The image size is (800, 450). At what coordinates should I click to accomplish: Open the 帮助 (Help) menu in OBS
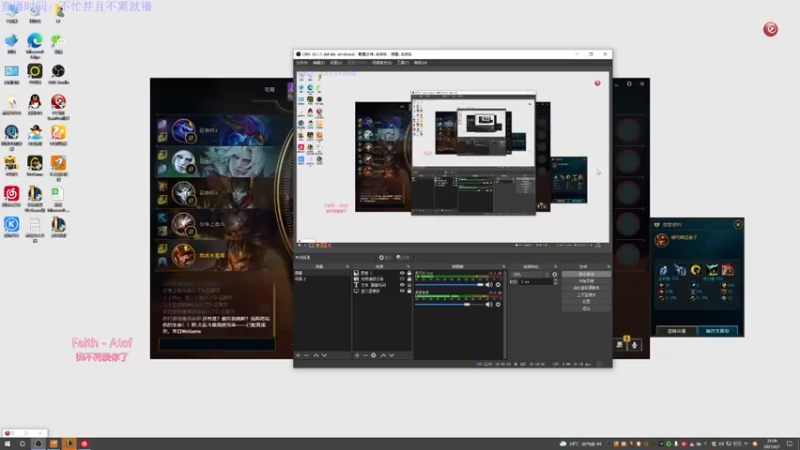420,63
